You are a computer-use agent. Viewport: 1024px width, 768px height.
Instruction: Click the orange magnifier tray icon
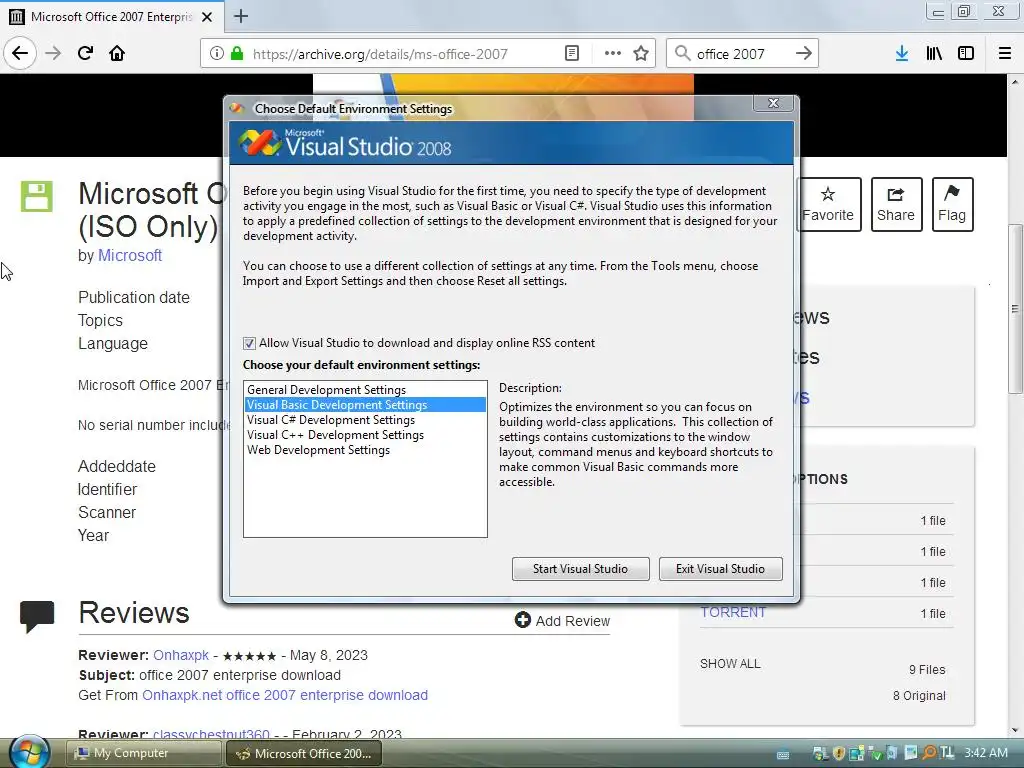[x=929, y=754]
